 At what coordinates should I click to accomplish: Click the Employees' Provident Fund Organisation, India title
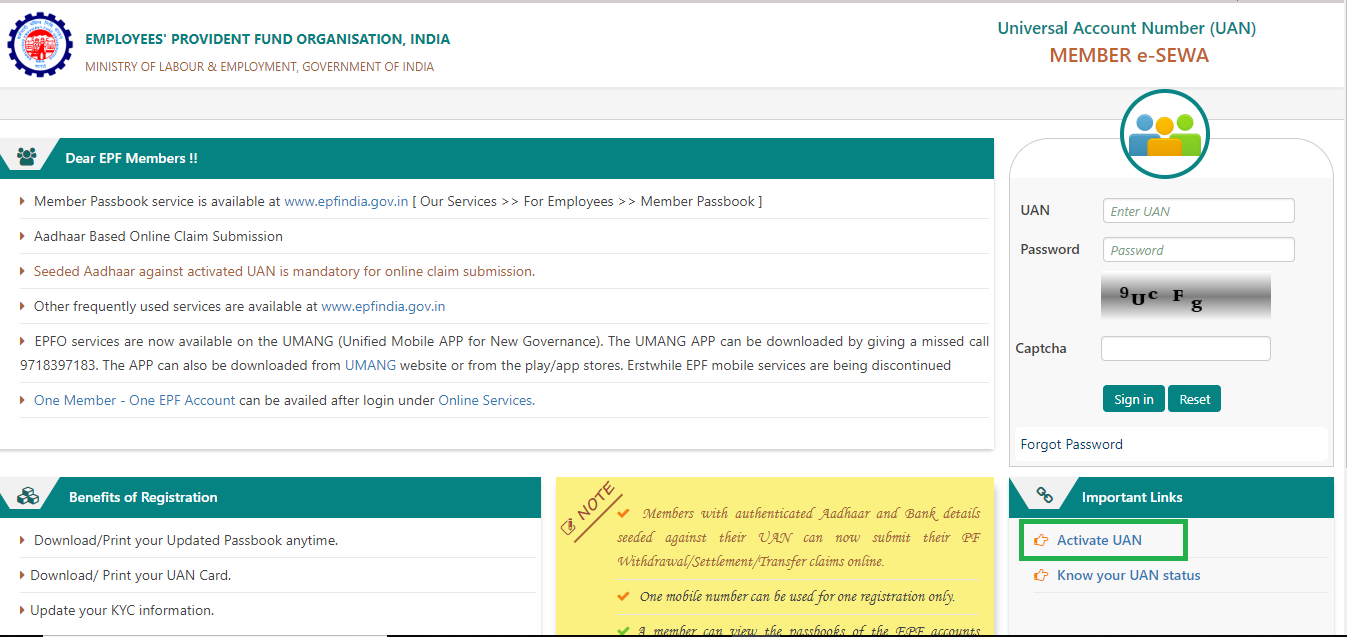tap(267, 39)
